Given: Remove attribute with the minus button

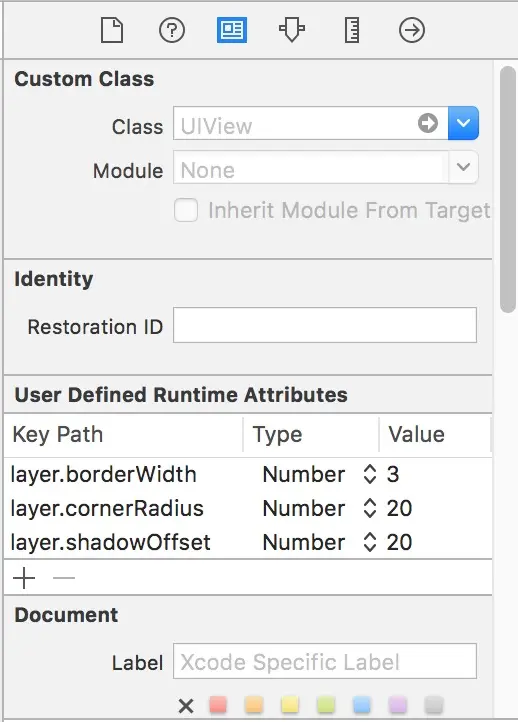Looking at the screenshot, I should (64, 577).
